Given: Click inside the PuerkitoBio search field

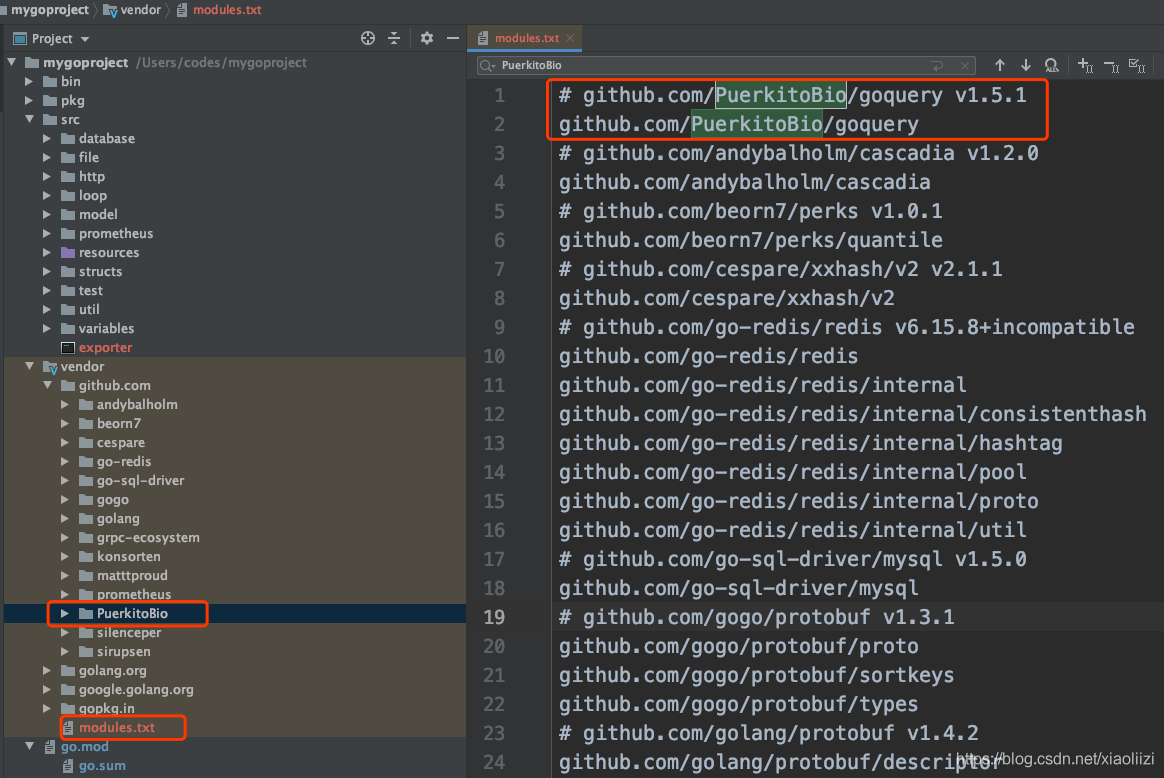Looking at the screenshot, I should point(700,65).
